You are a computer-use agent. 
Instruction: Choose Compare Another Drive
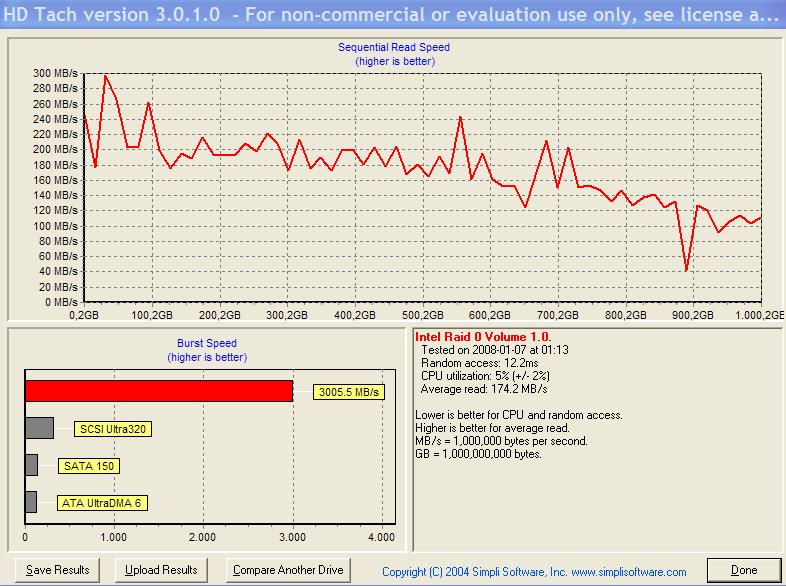pos(288,570)
